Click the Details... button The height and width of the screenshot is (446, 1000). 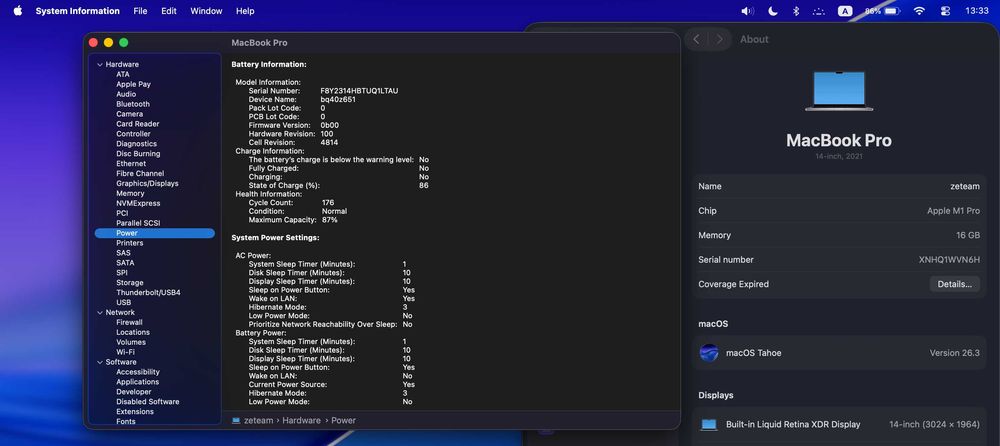[954, 285]
